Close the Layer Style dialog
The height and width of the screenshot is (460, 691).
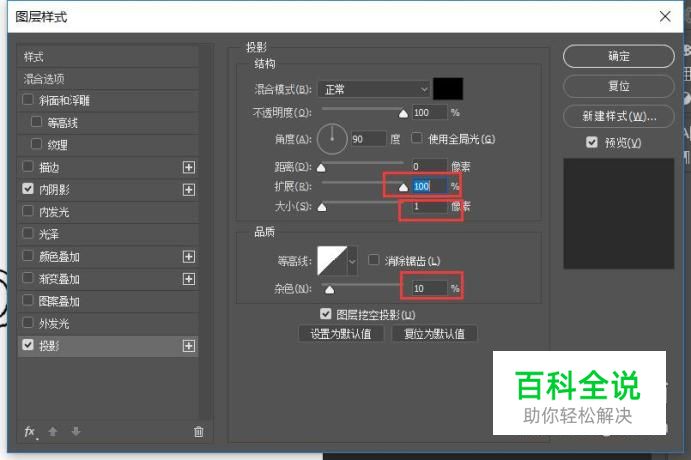(665, 17)
